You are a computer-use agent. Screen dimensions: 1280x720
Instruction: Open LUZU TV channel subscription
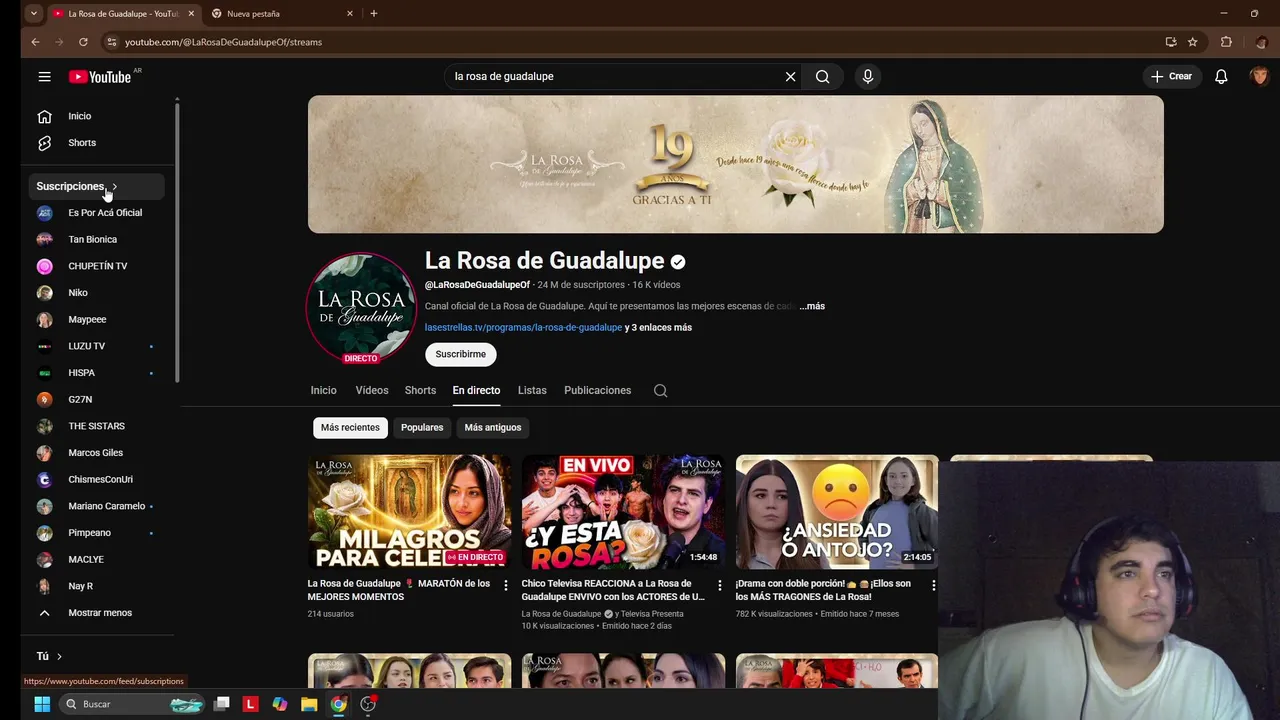[x=96, y=346]
